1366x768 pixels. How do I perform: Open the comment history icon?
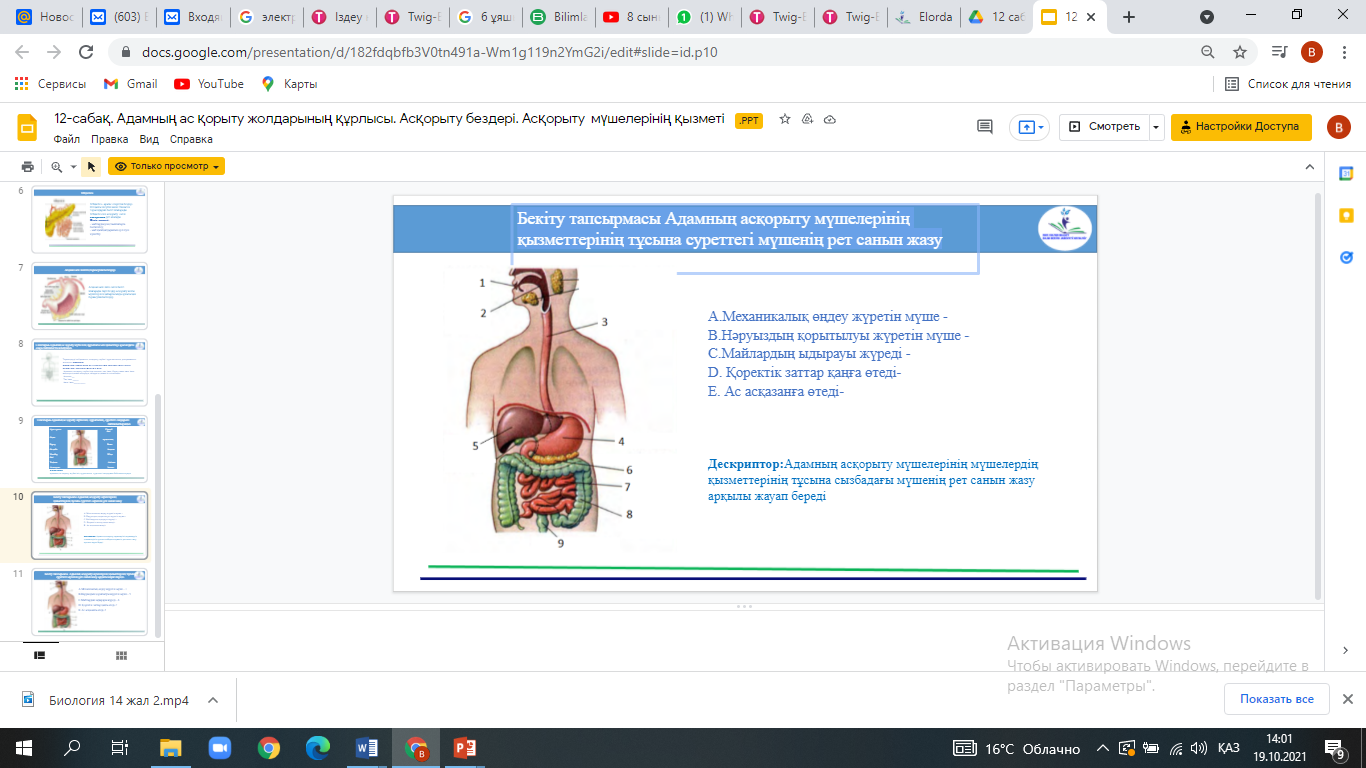click(985, 127)
